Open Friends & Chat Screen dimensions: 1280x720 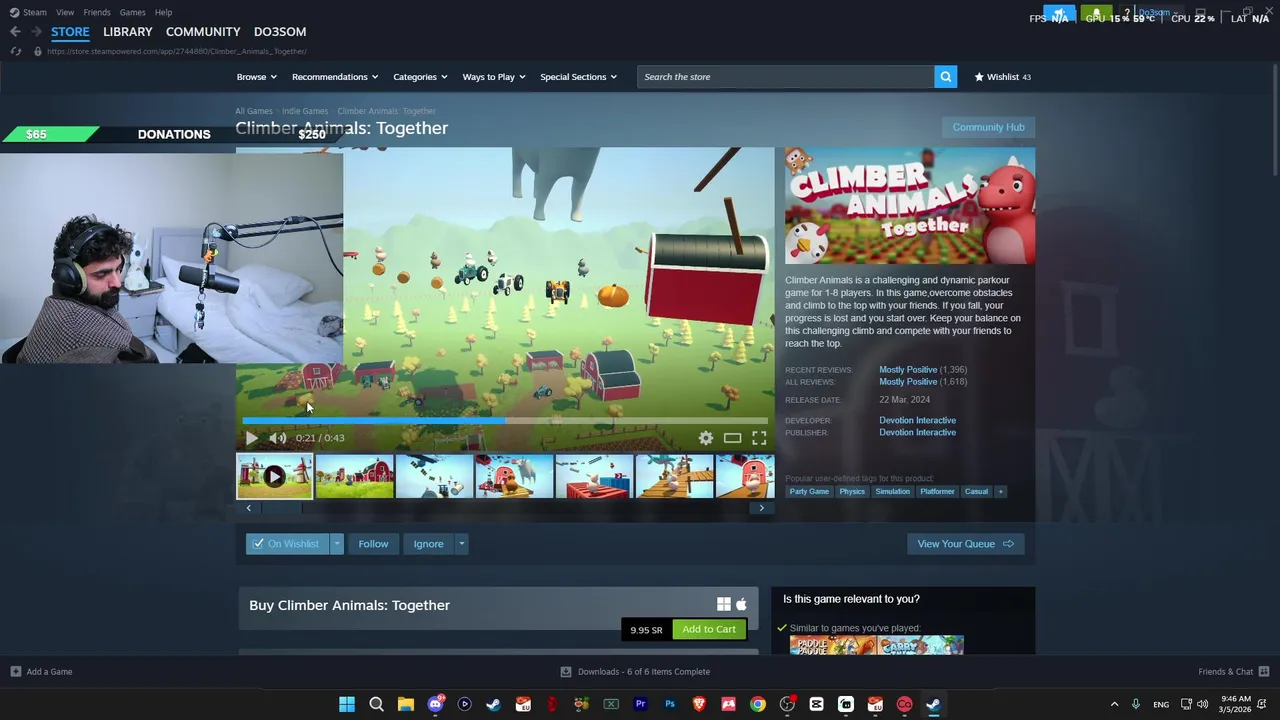(1233, 672)
